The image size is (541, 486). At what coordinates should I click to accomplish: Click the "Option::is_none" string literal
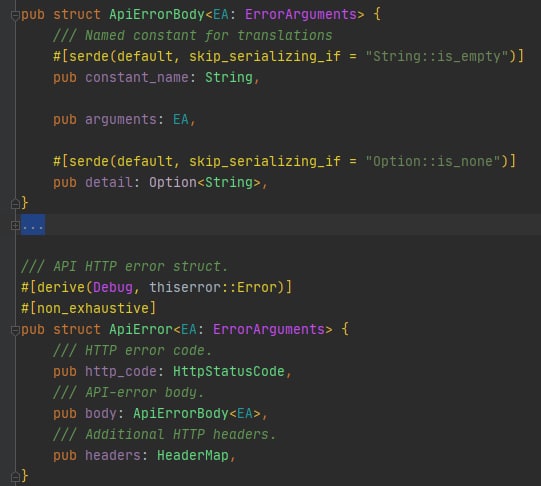pyautogui.click(x=433, y=161)
